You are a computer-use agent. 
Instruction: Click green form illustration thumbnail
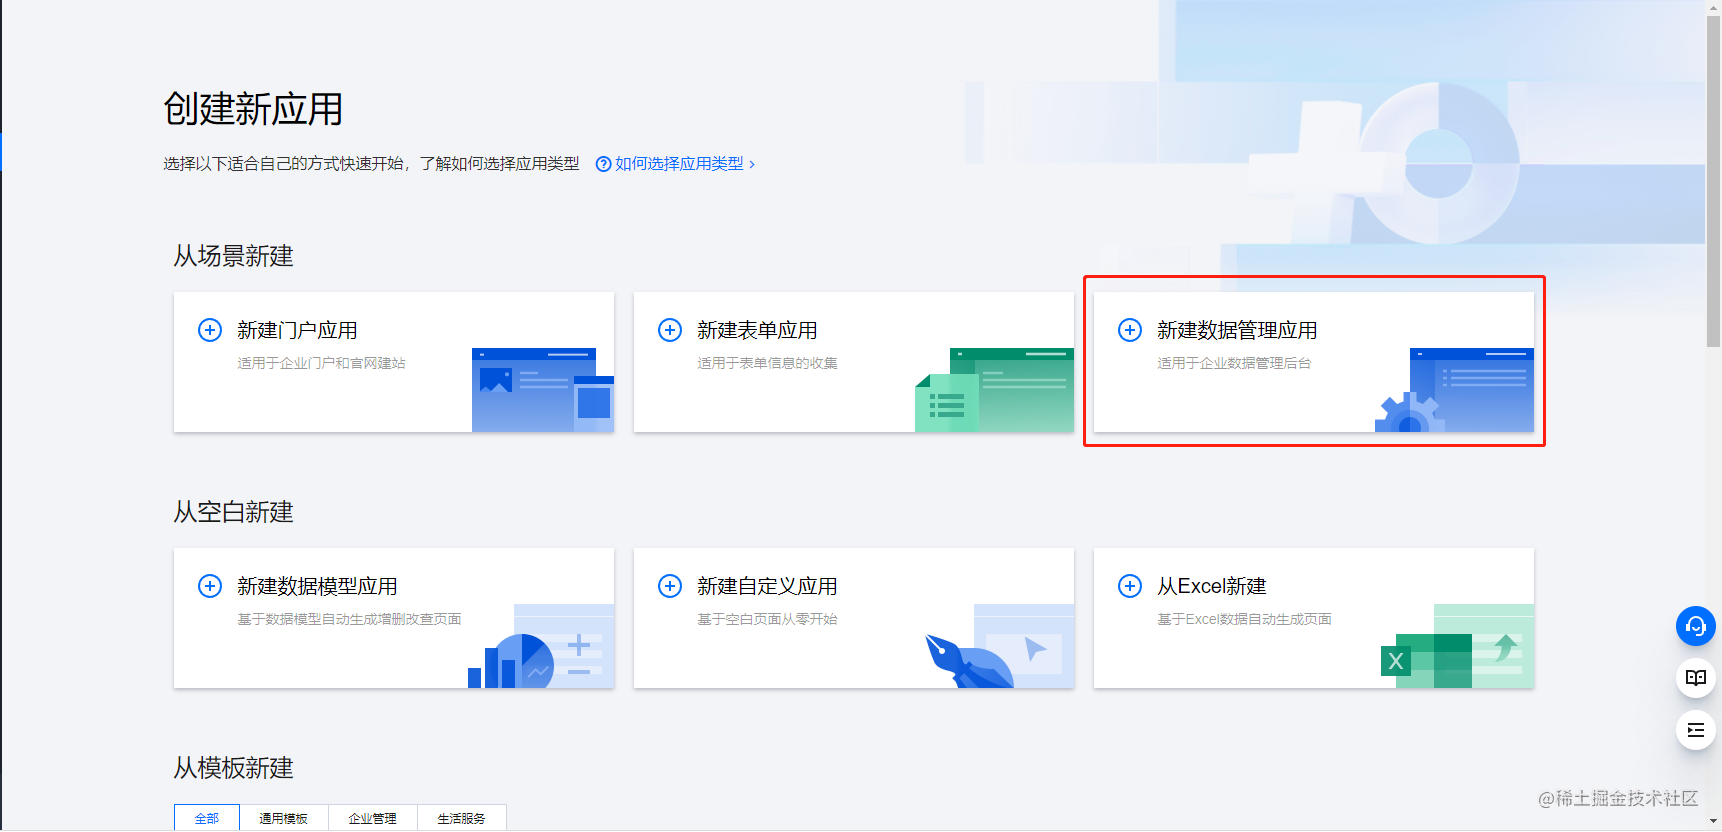(x=994, y=390)
